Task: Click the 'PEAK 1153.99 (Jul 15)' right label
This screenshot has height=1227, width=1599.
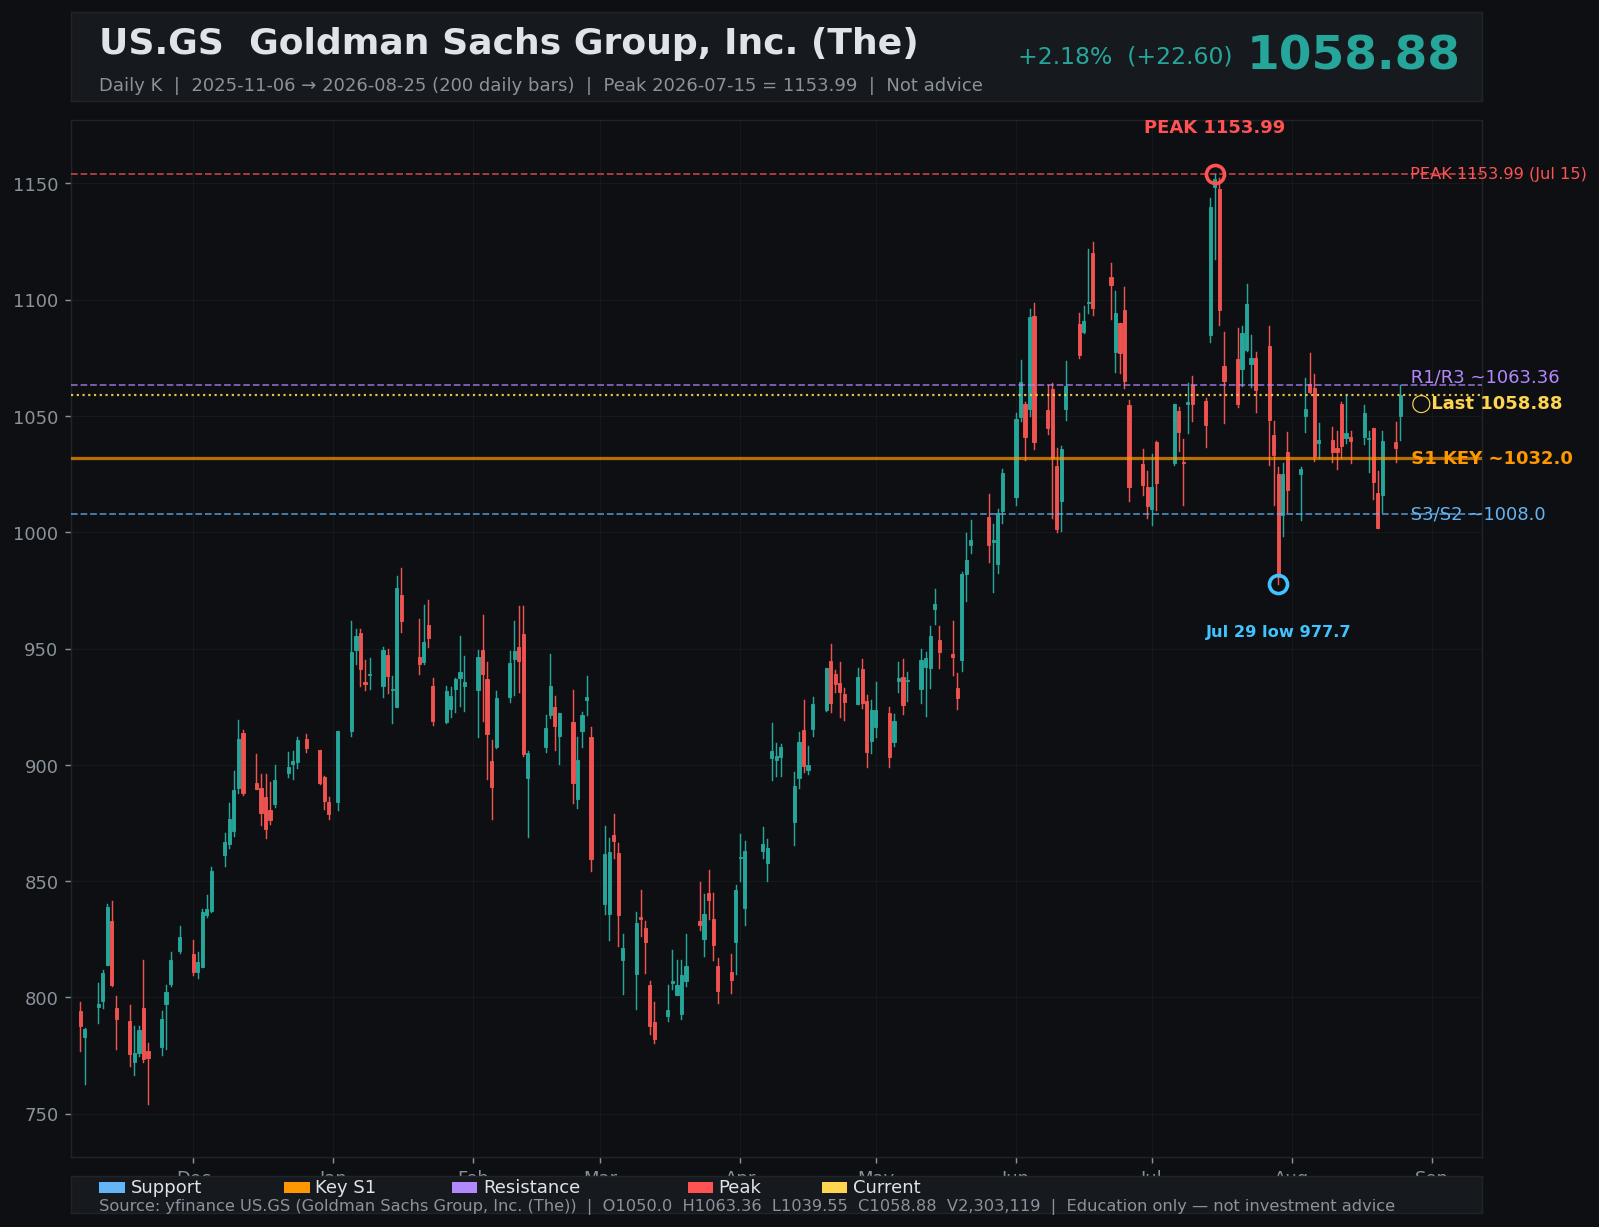Action: [x=1498, y=174]
